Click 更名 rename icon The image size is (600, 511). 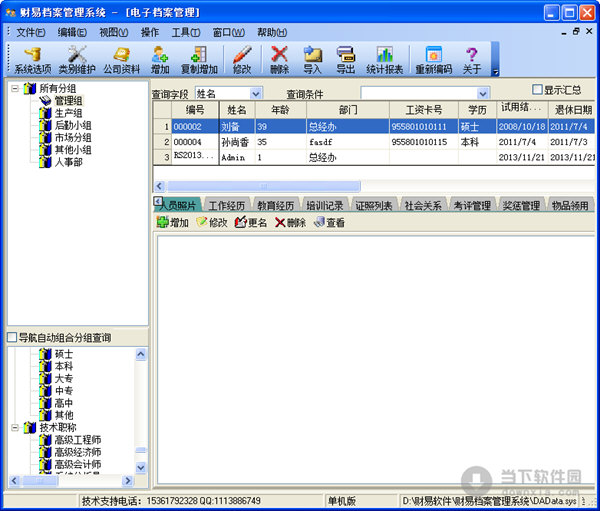(251, 222)
